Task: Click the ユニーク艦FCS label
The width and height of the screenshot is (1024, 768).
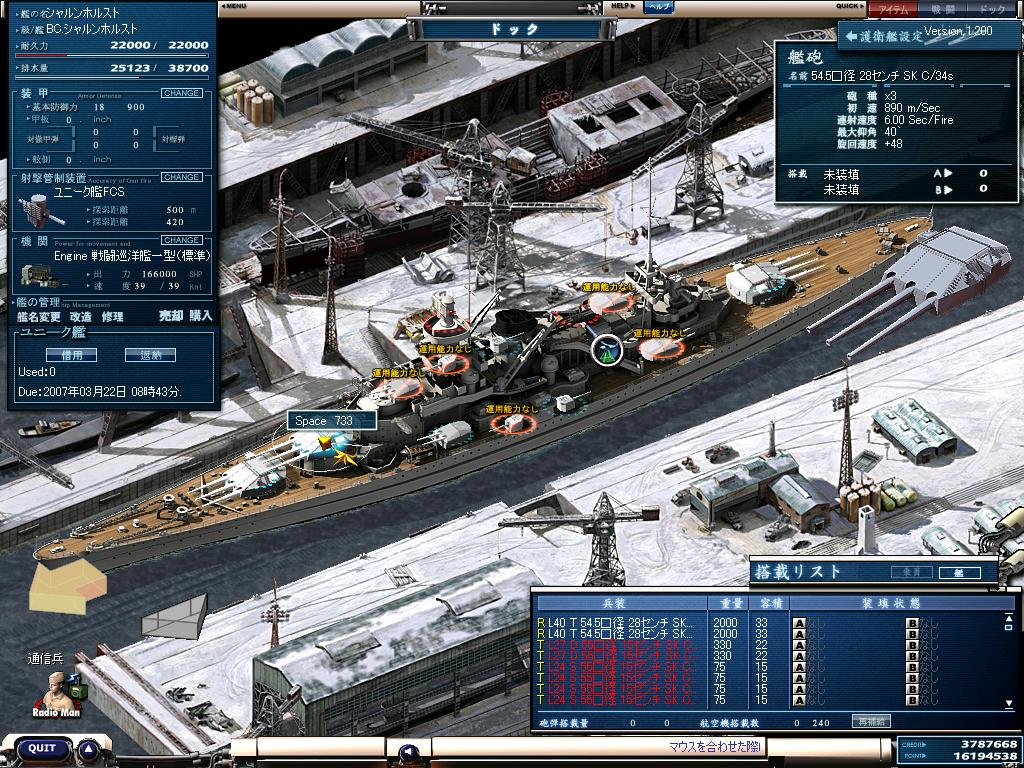Action: [89, 192]
